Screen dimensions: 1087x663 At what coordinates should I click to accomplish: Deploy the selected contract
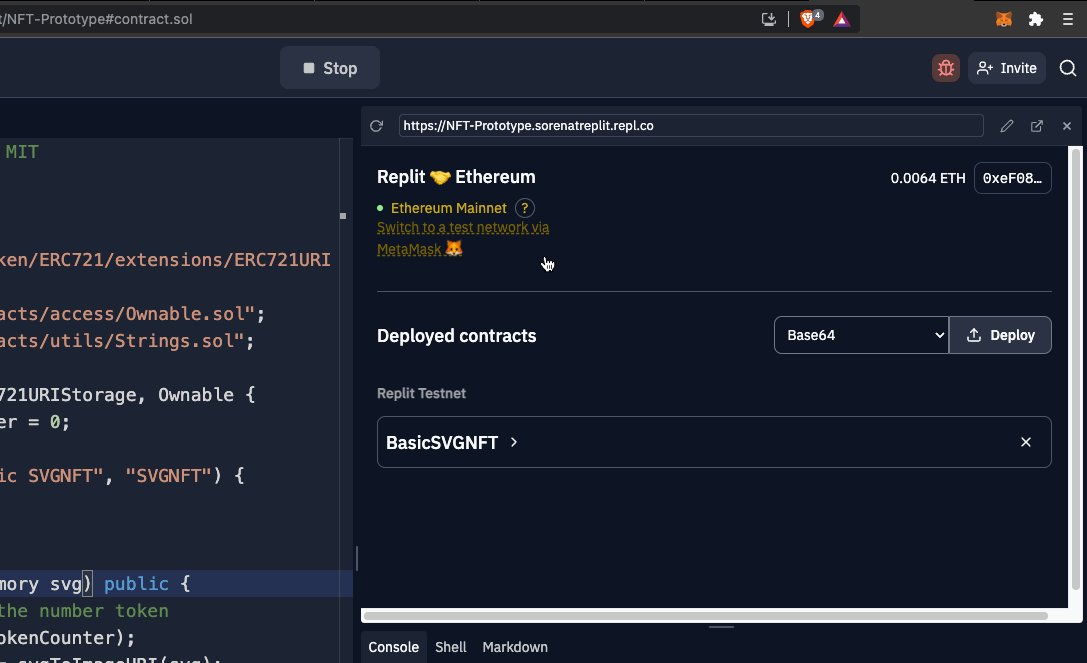[1000, 335]
